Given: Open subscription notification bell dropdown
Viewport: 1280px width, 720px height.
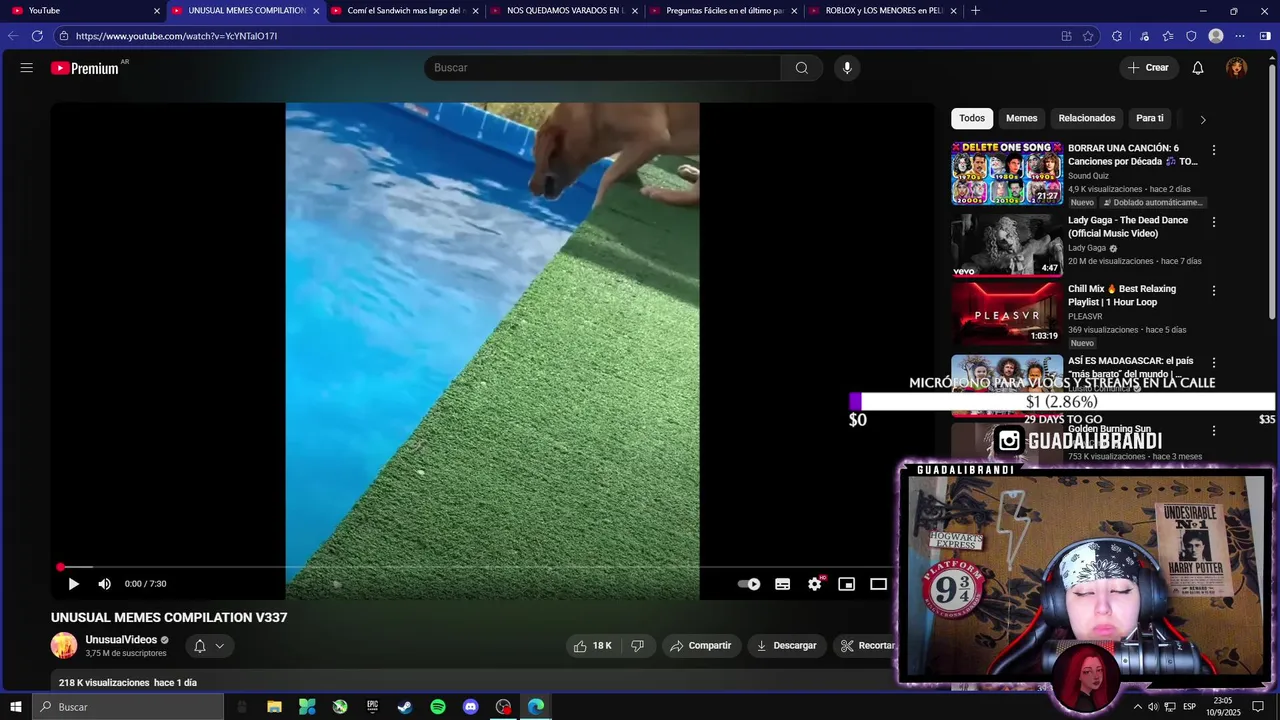Looking at the screenshot, I should [210, 646].
